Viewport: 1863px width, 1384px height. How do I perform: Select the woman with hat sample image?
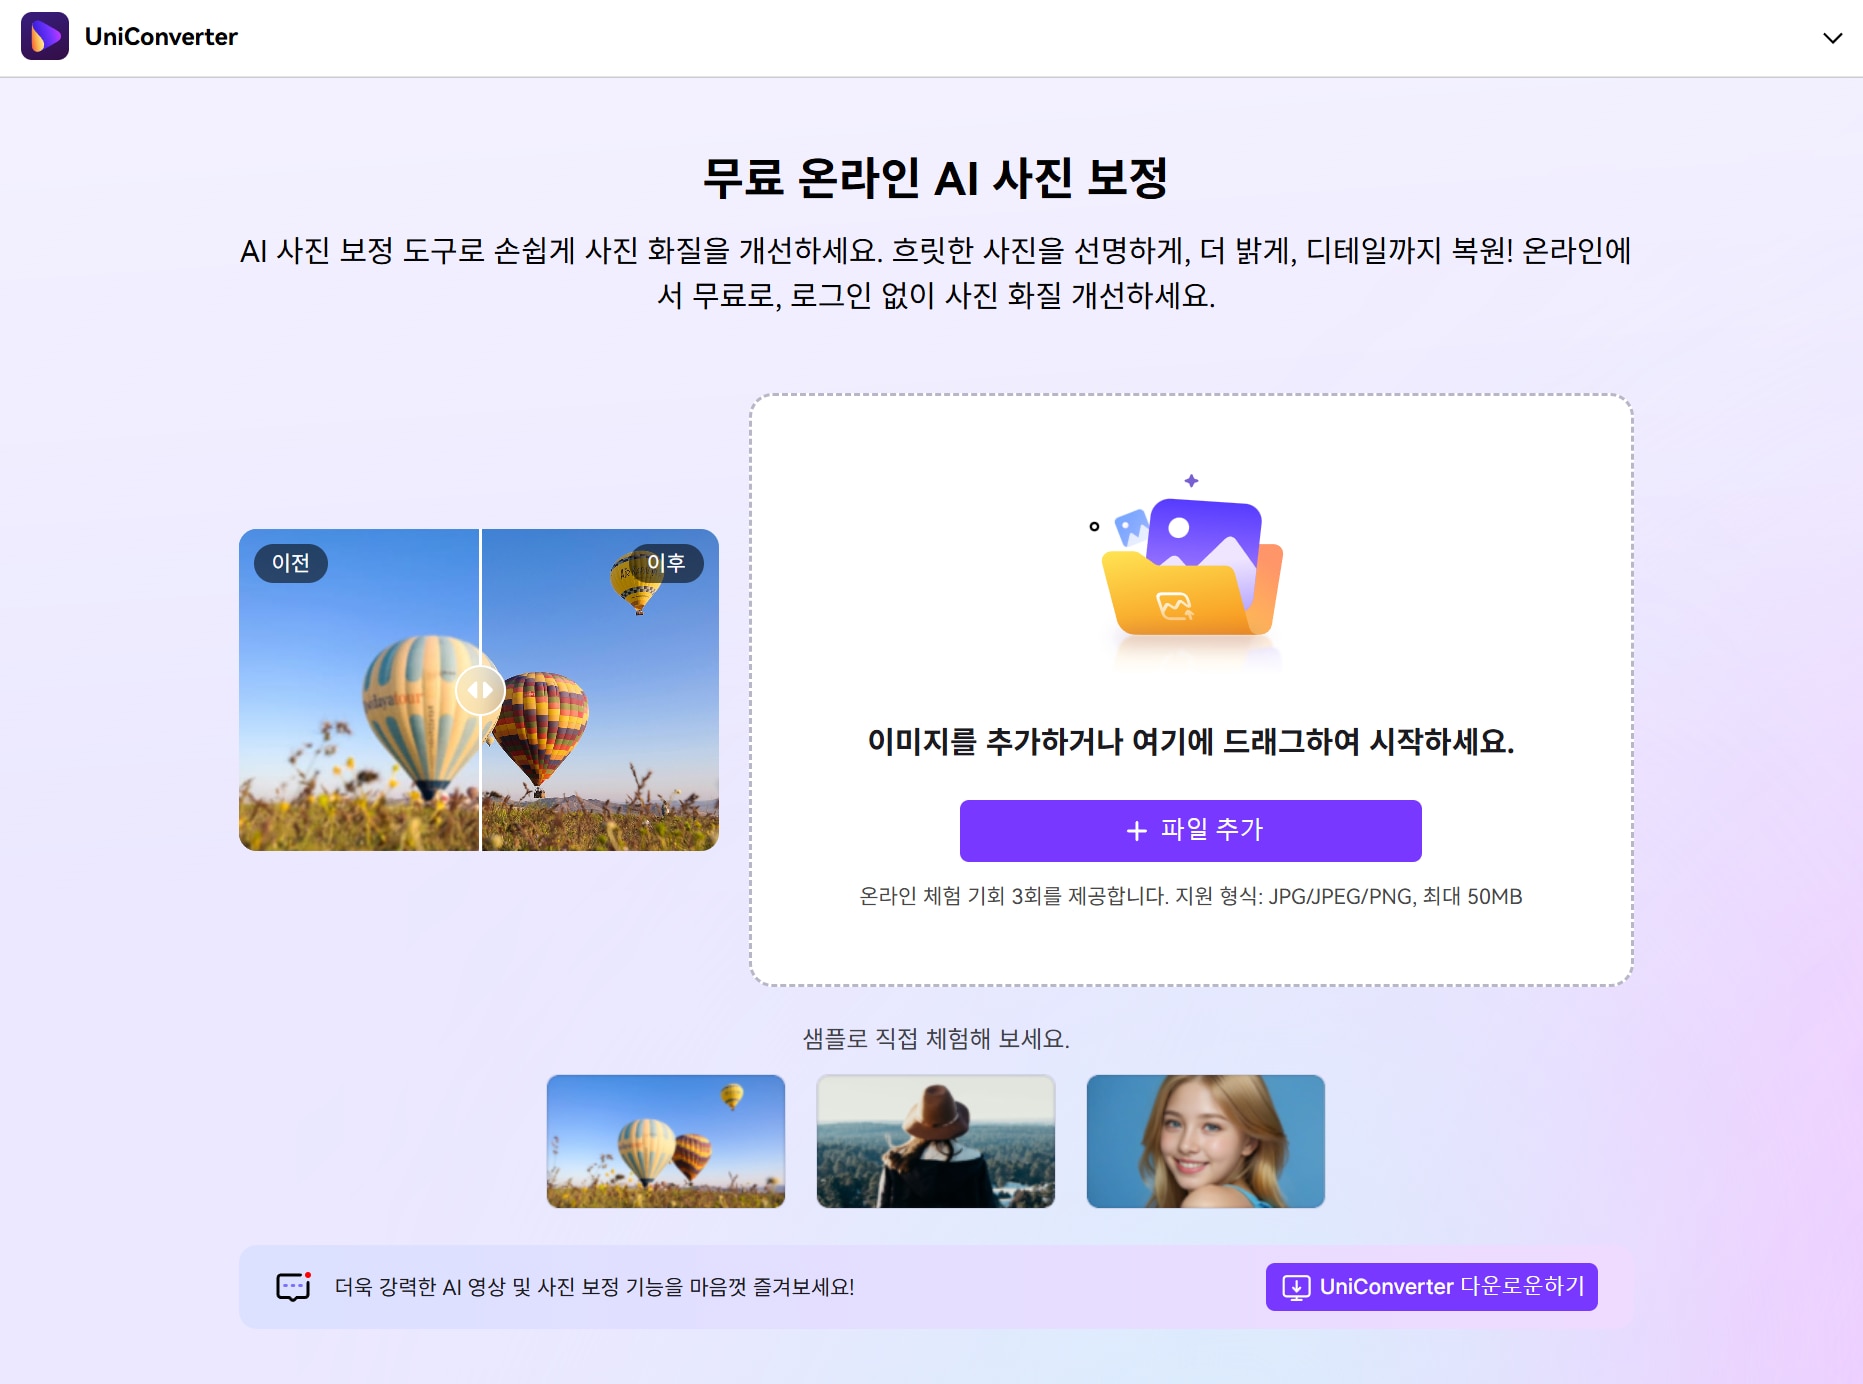936,1141
